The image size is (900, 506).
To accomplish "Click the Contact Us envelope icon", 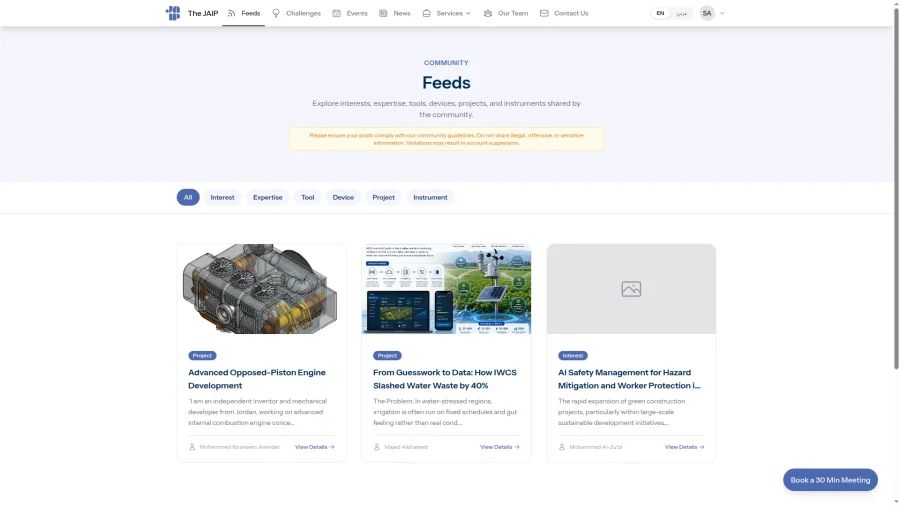I will (x=544, y=13).
